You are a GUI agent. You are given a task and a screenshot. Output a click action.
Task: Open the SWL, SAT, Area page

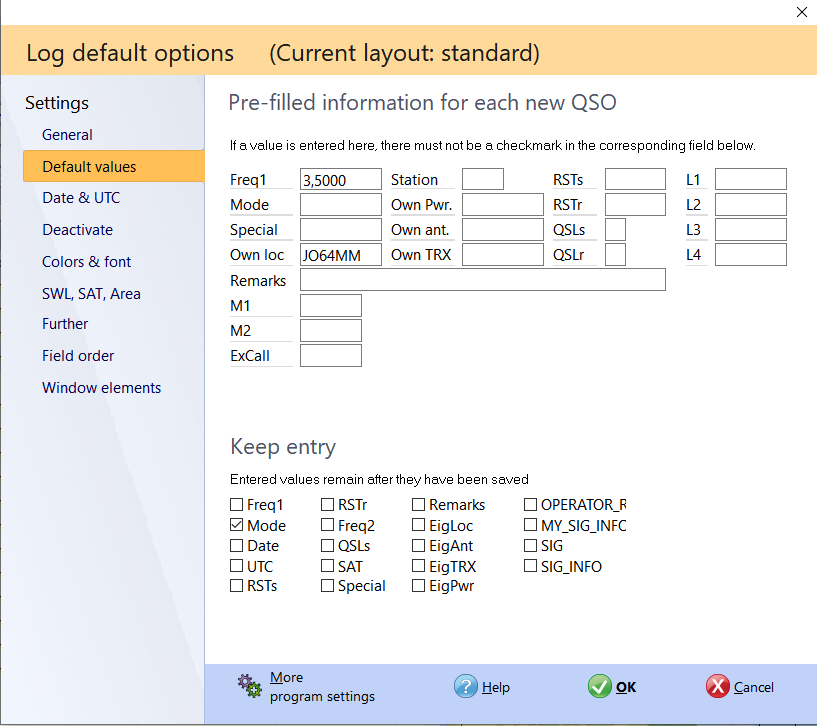click(x=91, y=294)
